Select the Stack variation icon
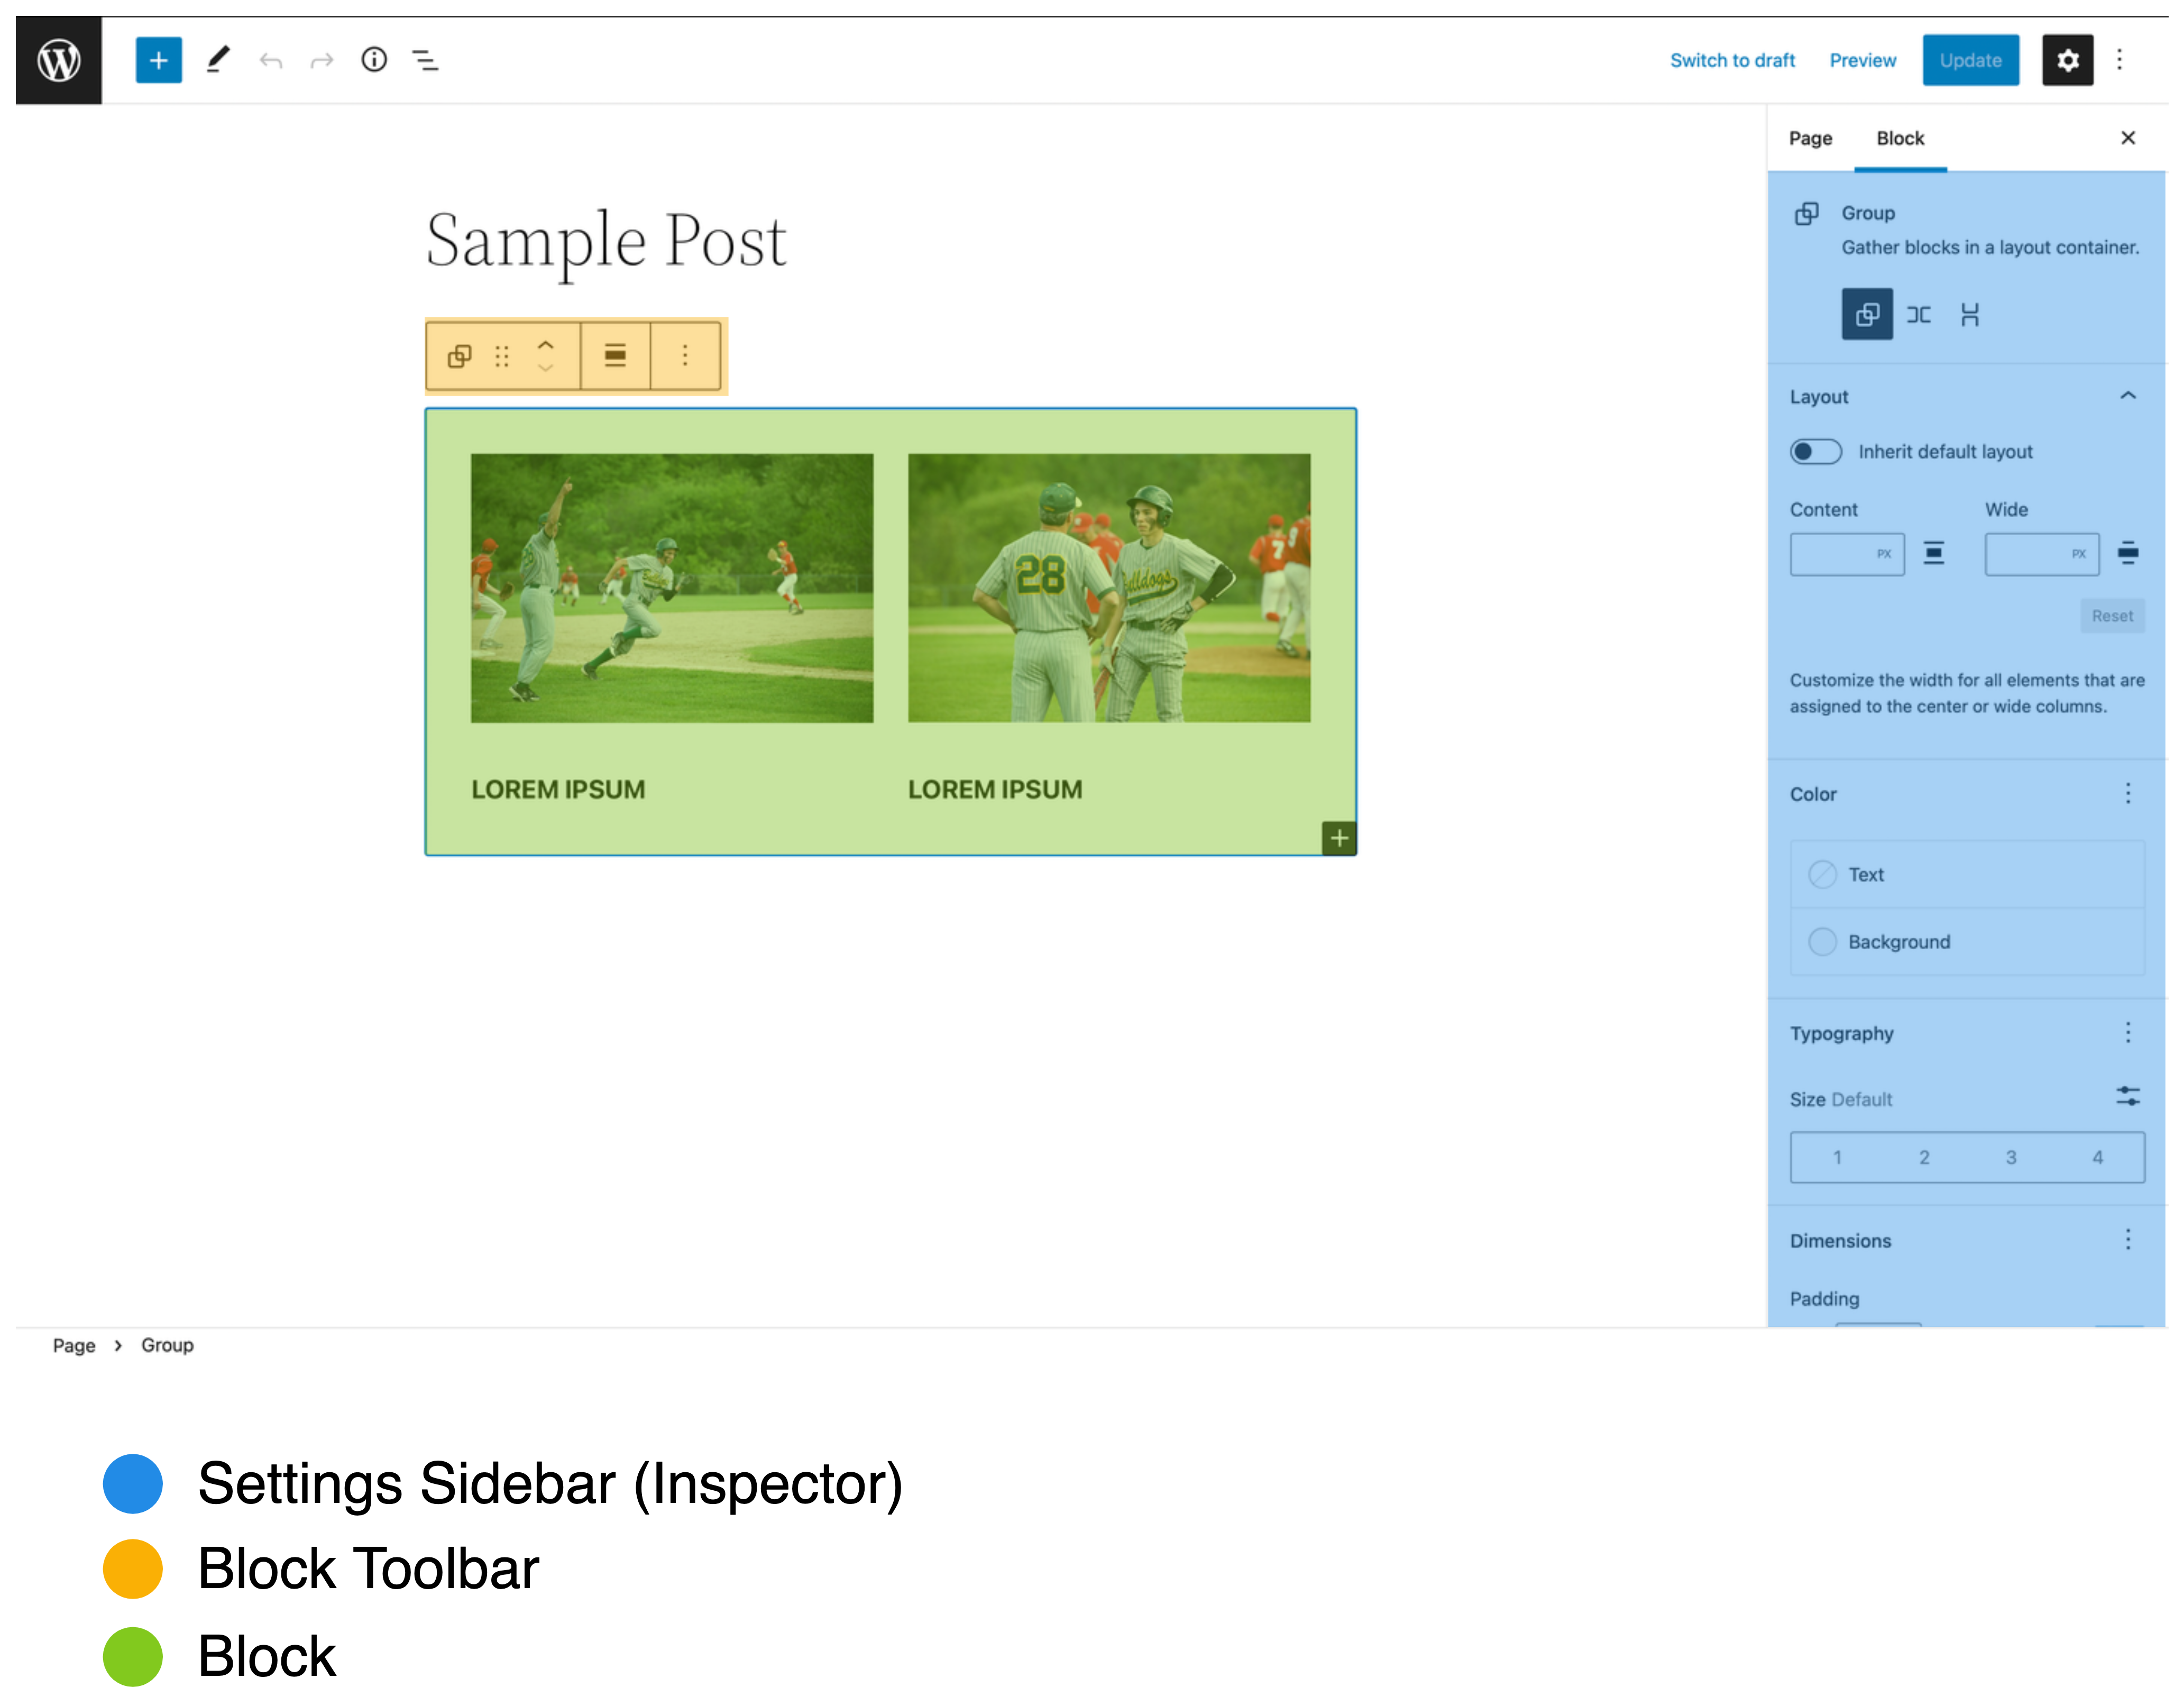2184x1706 pixels. 1969,315
